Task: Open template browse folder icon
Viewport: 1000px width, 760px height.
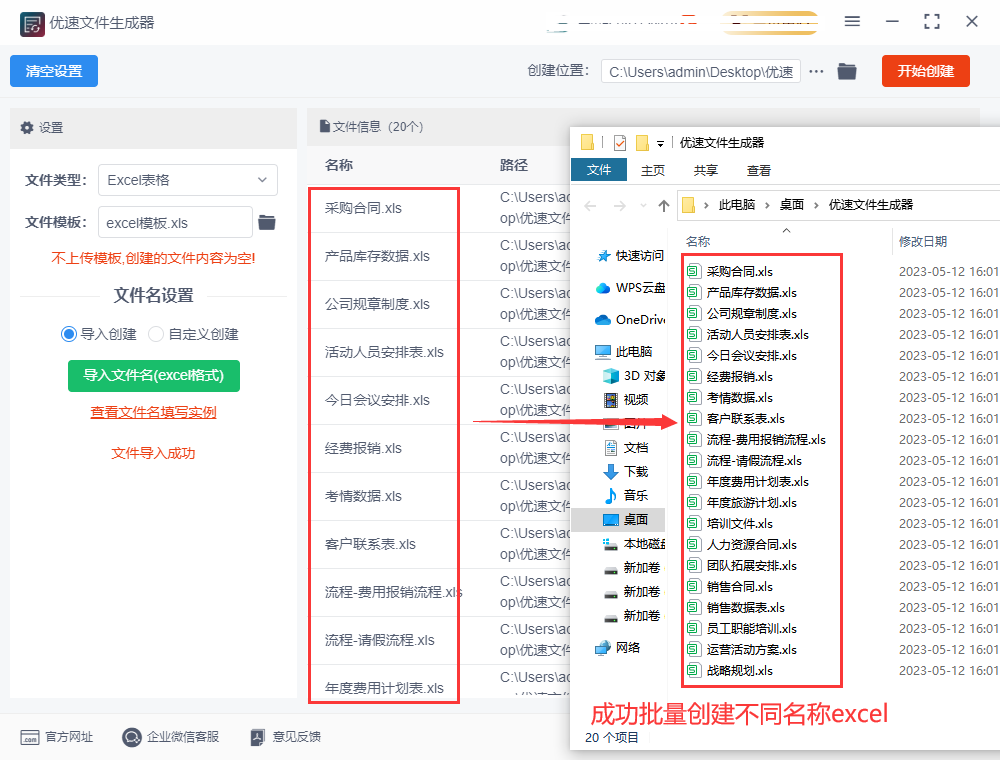Action: 267,222
